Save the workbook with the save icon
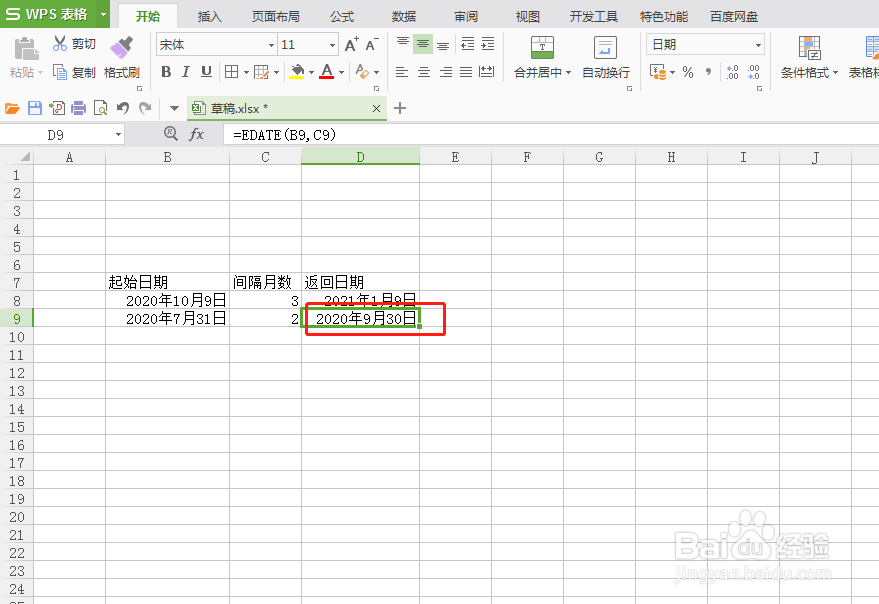The image size is (879, 604). (x=33, y=107)
